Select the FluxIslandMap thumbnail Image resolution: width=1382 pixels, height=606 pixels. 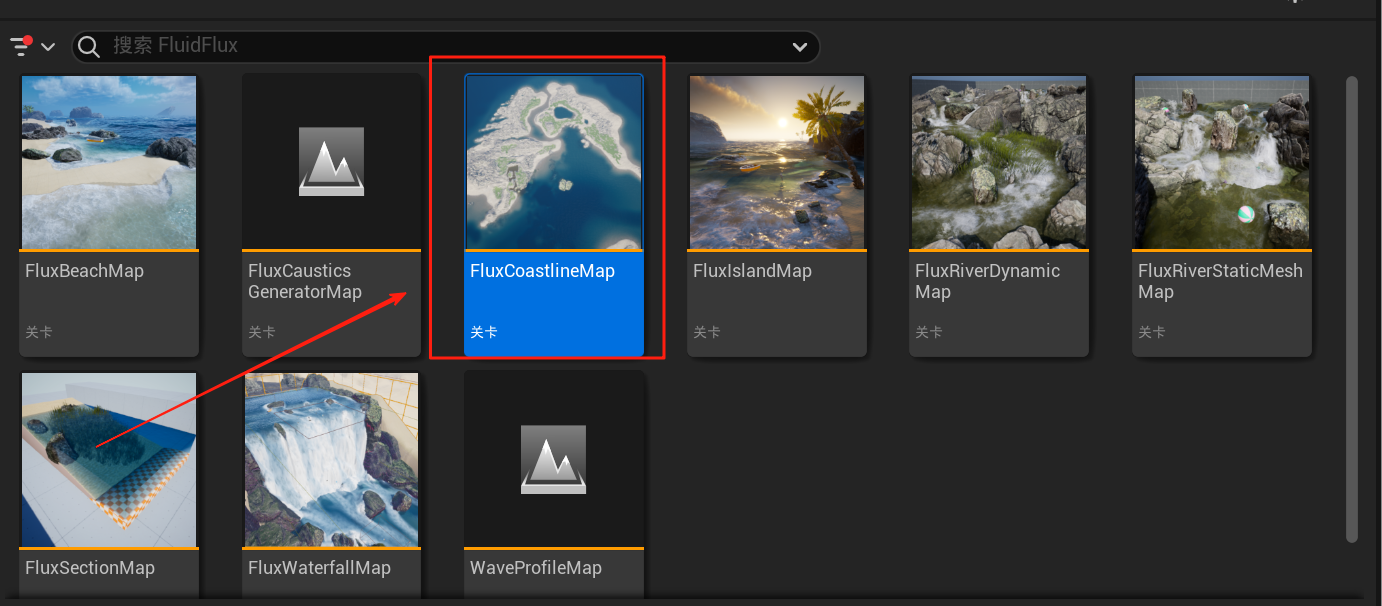coord(777,162)
